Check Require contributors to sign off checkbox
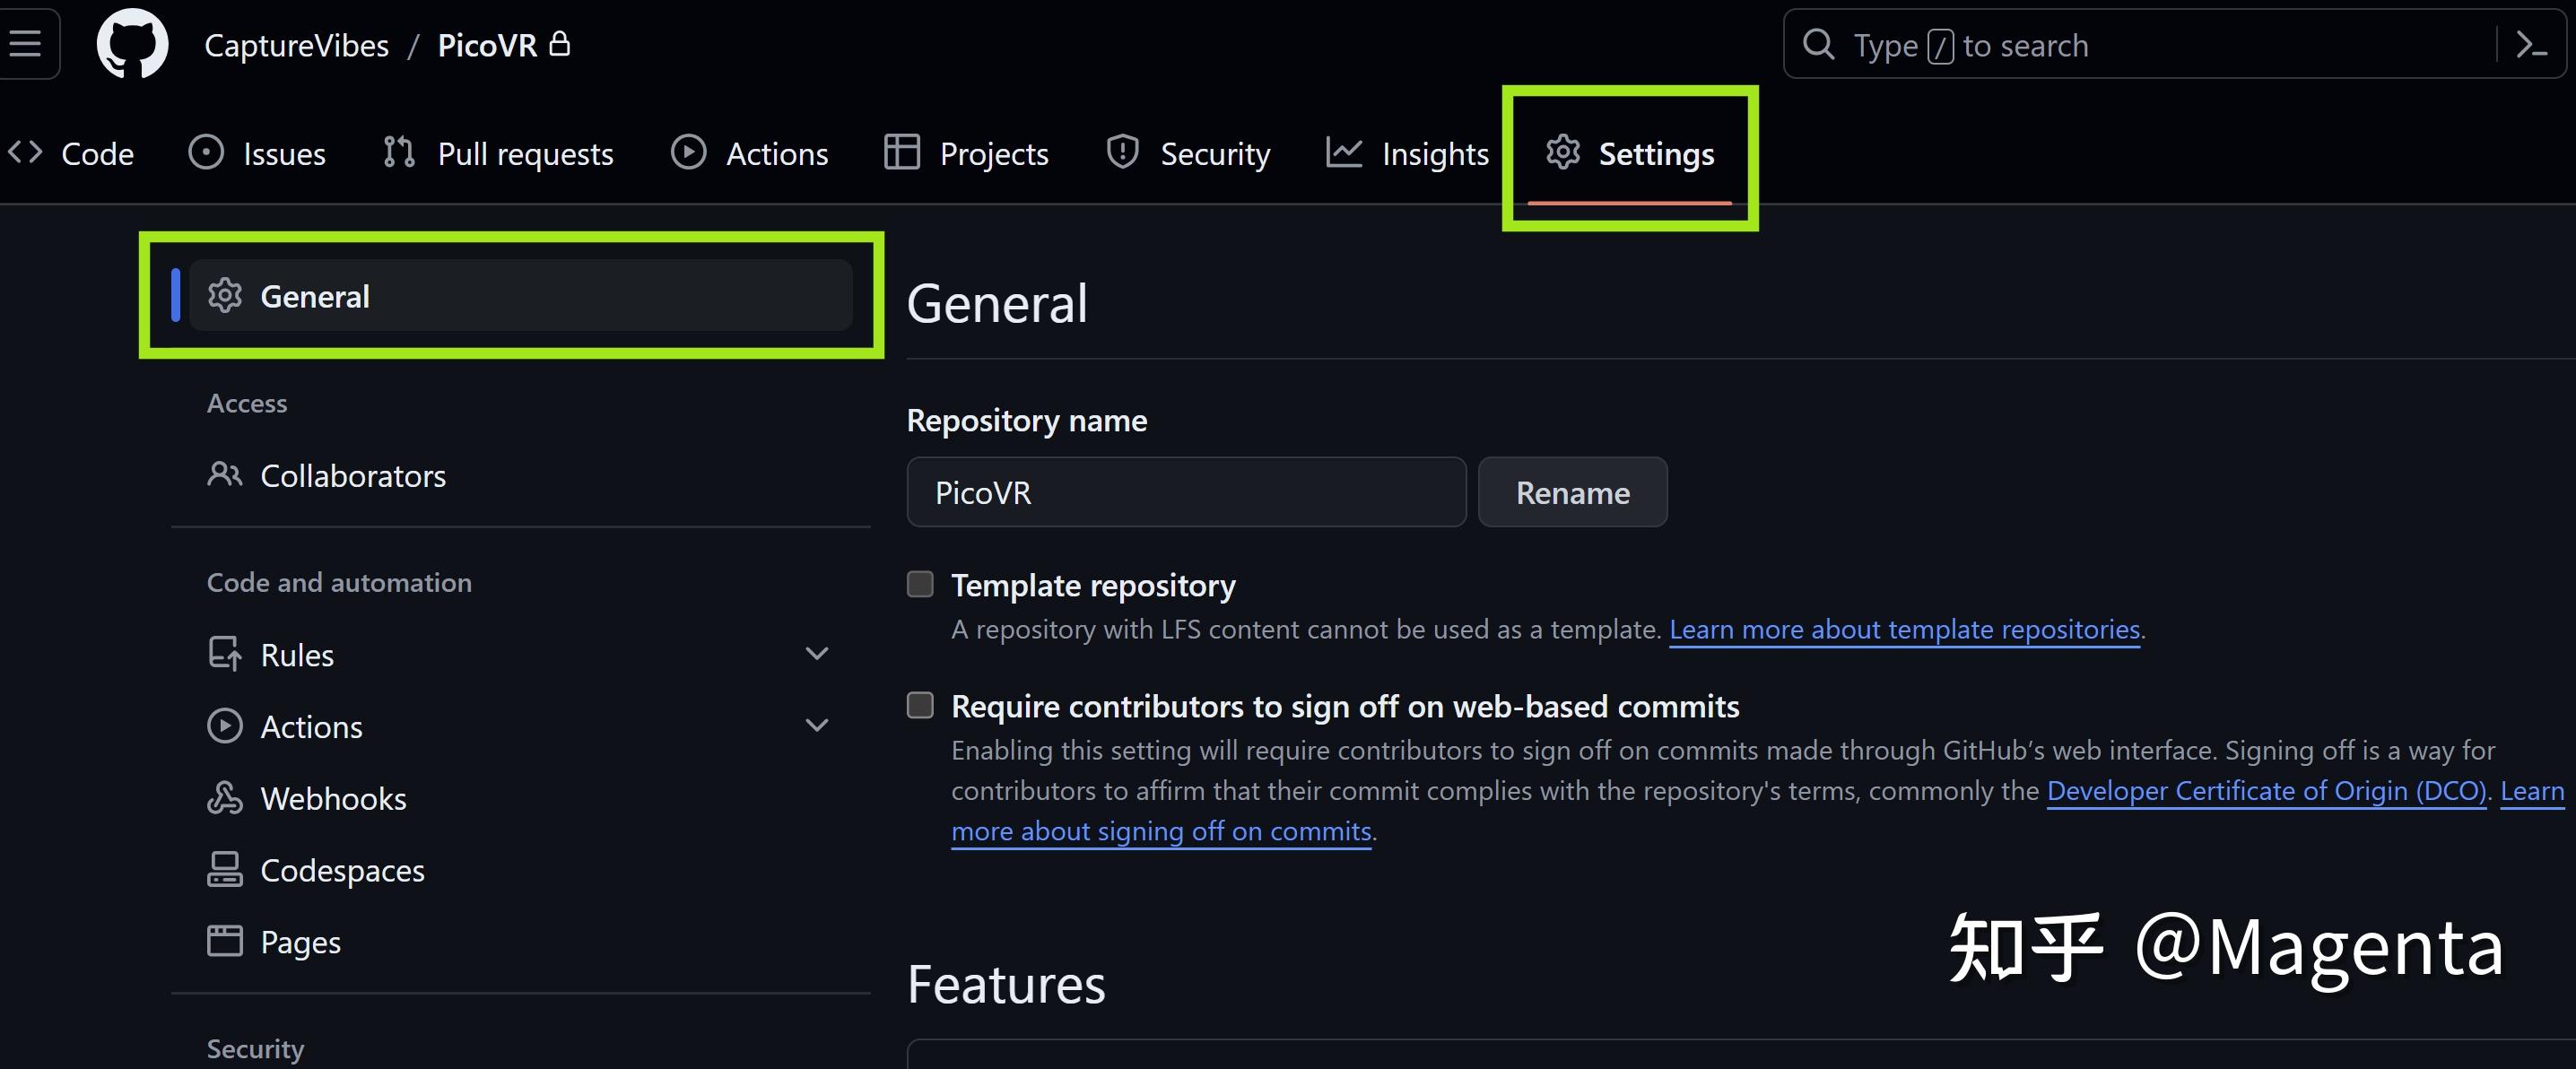The width and height of the screenshot is (2576, 1069). 920,705
